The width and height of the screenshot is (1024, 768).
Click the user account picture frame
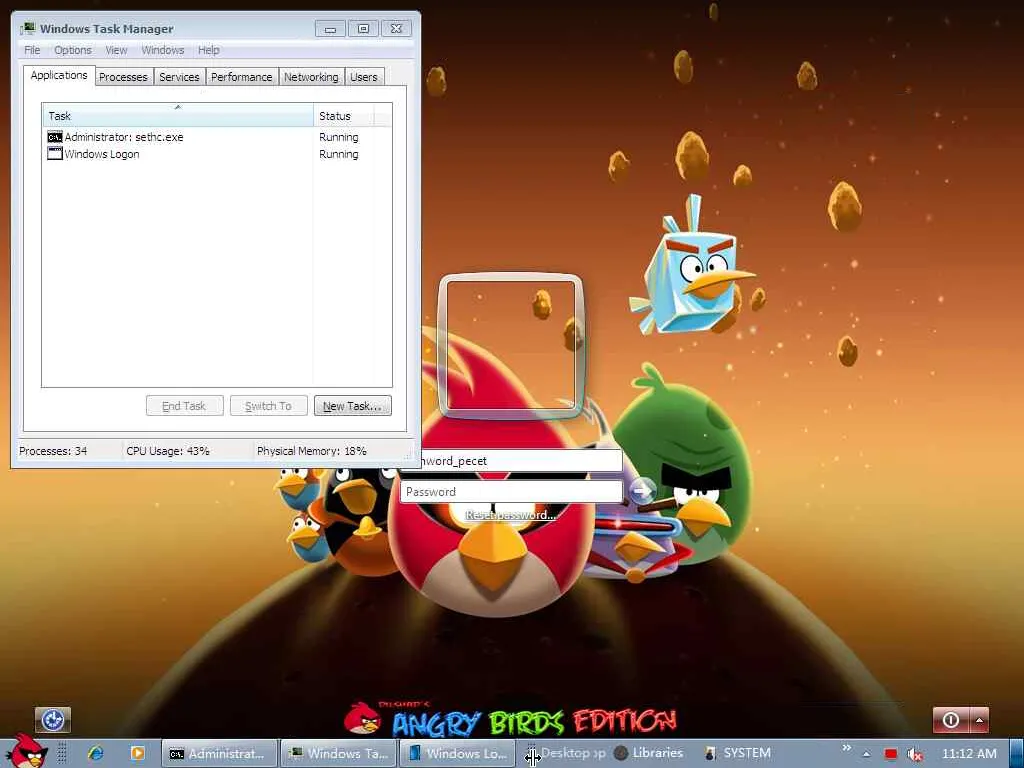pyautogui.click(x=511, y=345)
